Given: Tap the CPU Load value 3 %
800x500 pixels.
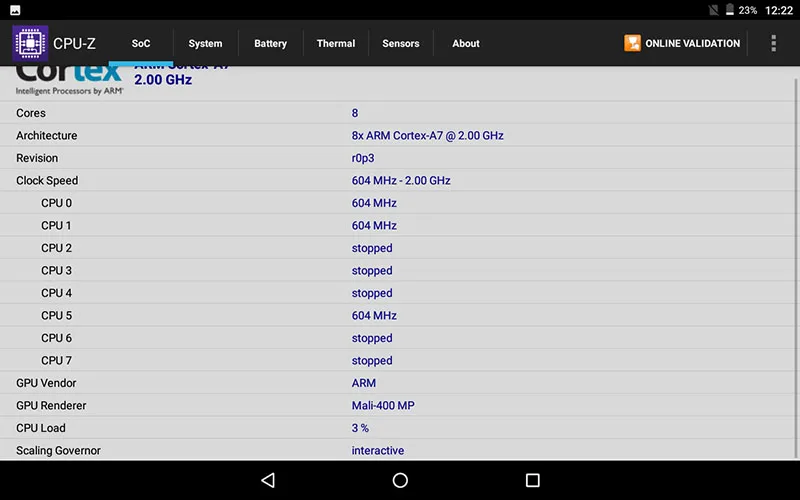Looking at the screenshot, I should [x=360, y=428].
